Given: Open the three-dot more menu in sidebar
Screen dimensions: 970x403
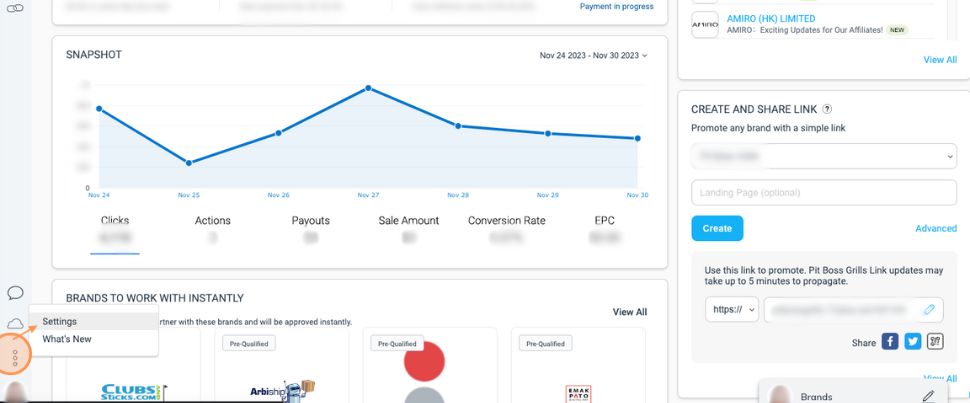Looking at the screenshot, I should coord(15,357).
